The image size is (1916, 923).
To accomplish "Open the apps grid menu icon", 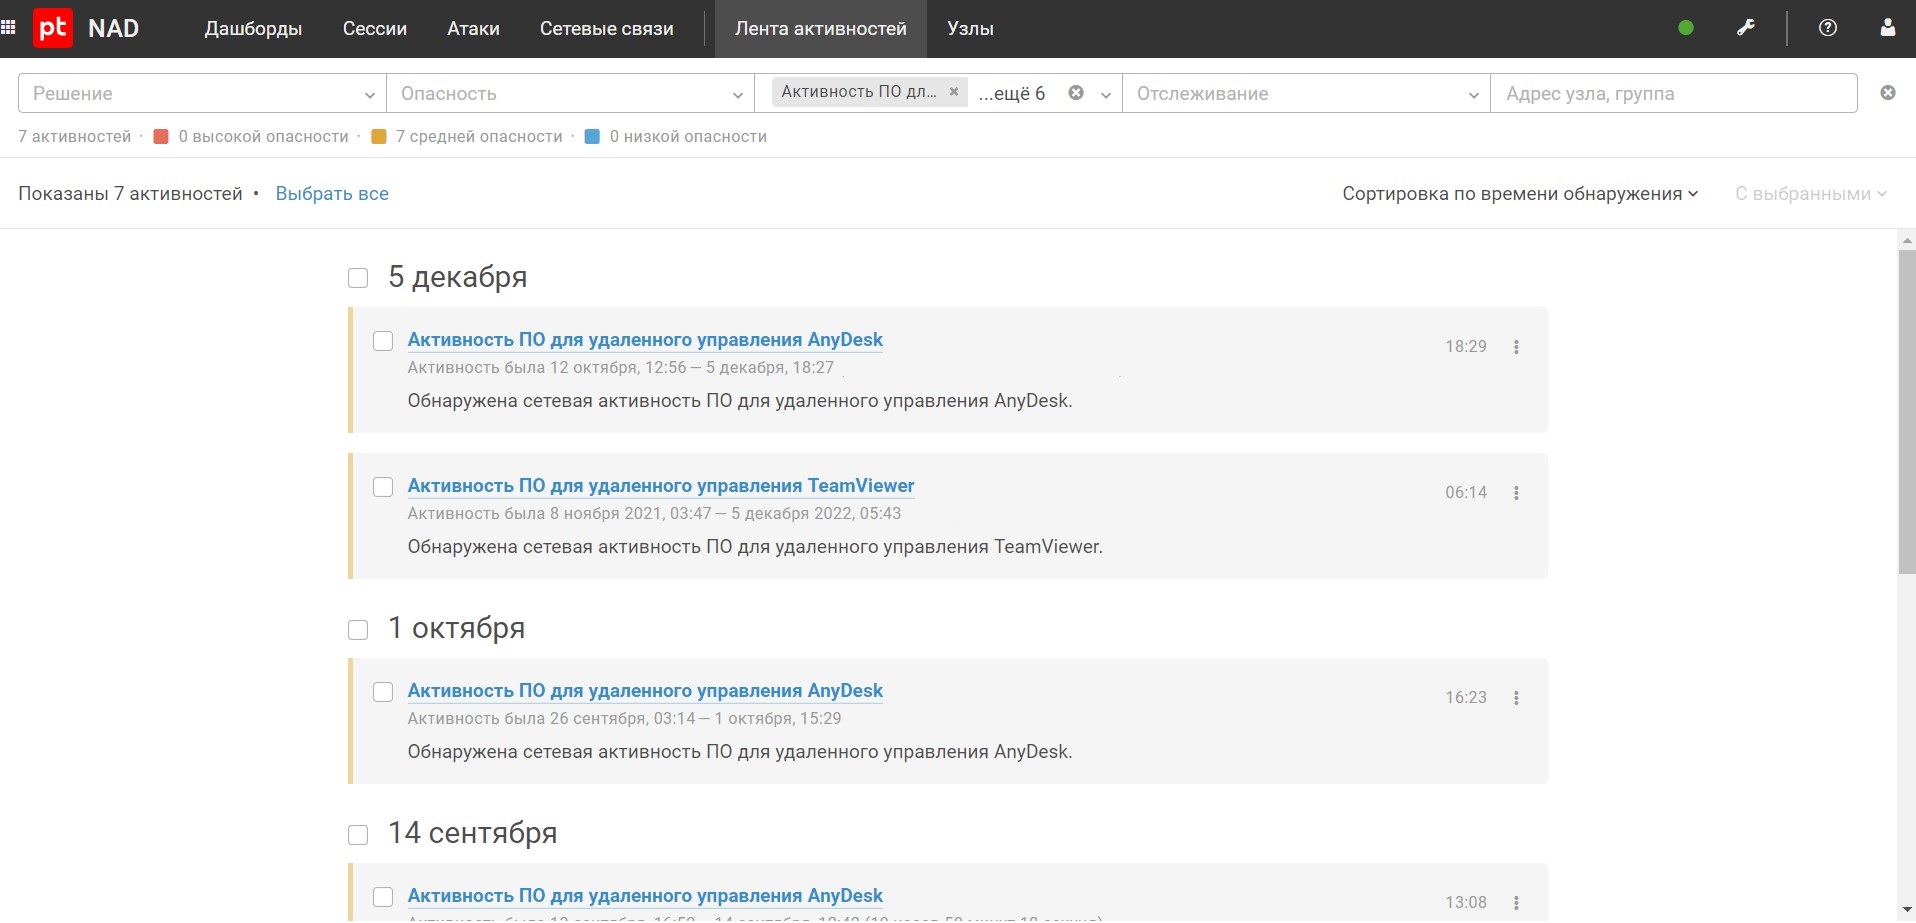I will (x=9, y=28).
